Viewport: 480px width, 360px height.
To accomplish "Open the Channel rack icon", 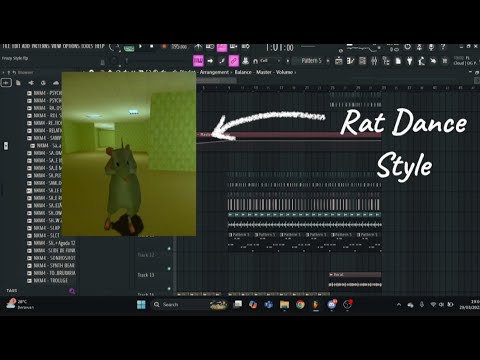I will tap(362, 61).
